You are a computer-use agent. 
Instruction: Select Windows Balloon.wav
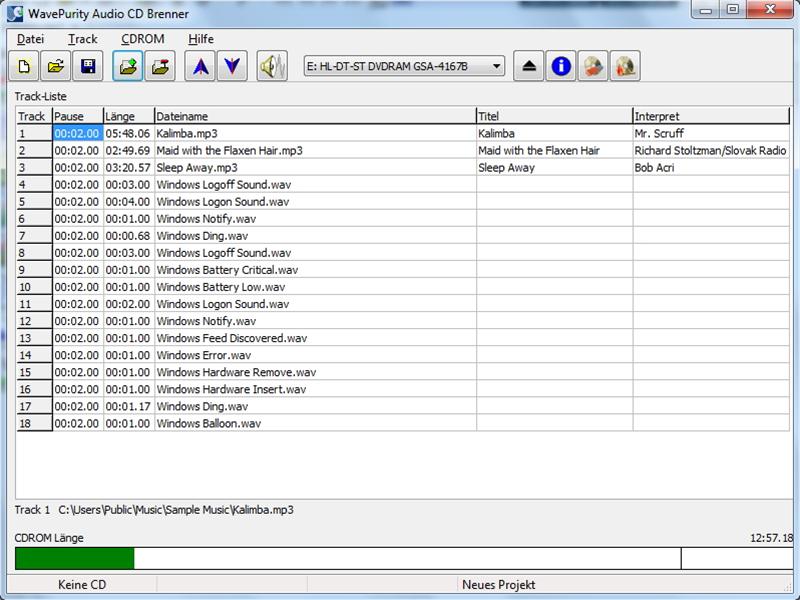click(x=209, y=423)
